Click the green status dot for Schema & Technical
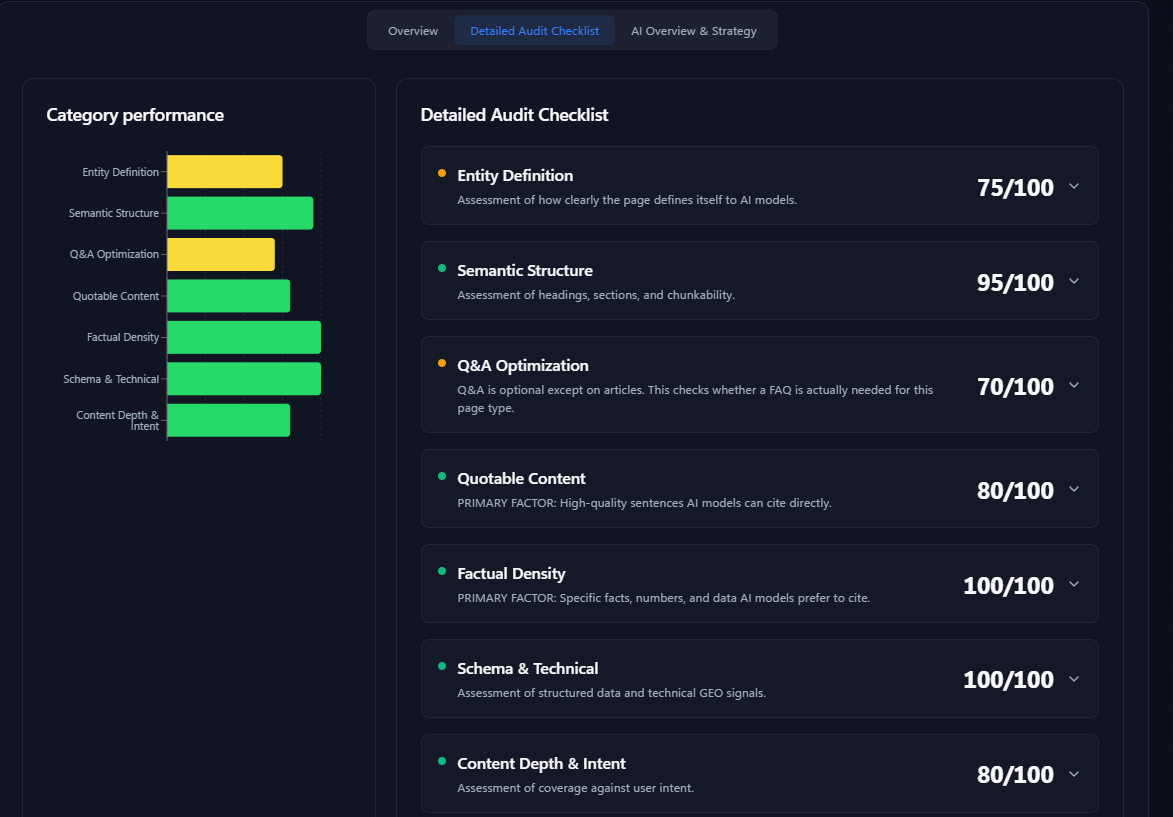The image size is (1173, 817). [x=441, y=666]
